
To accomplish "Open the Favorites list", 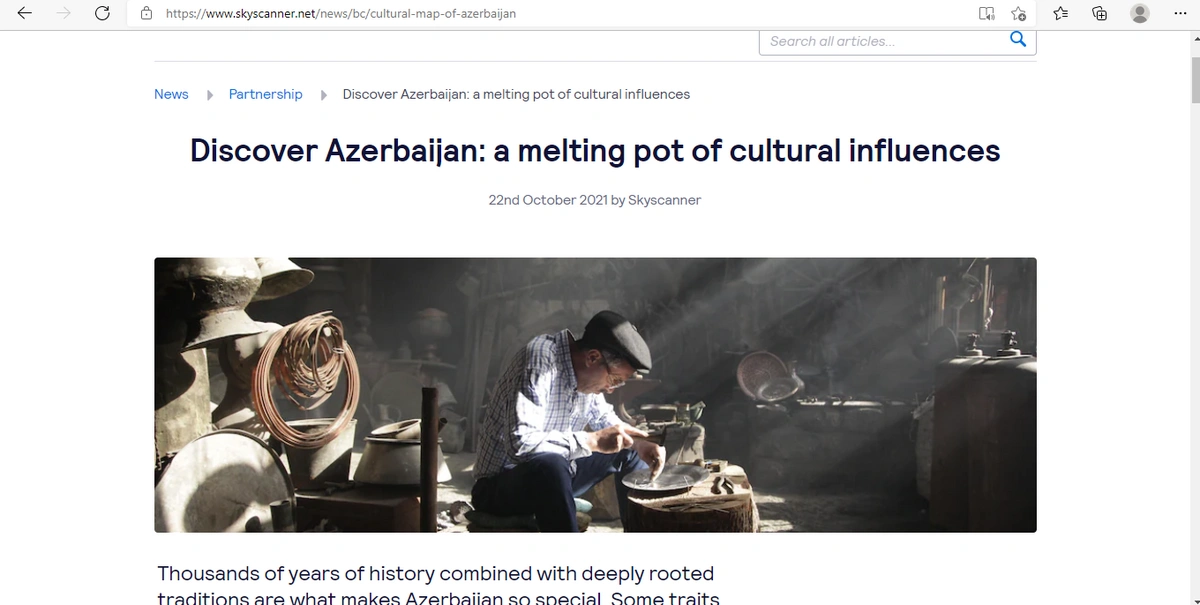I will pos(1062,14).
